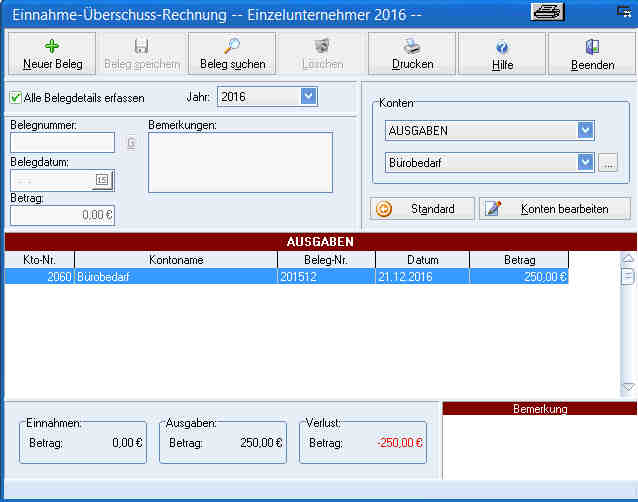
Task: Click the Neuer Beleg plus icon
Action: [52, 46]
